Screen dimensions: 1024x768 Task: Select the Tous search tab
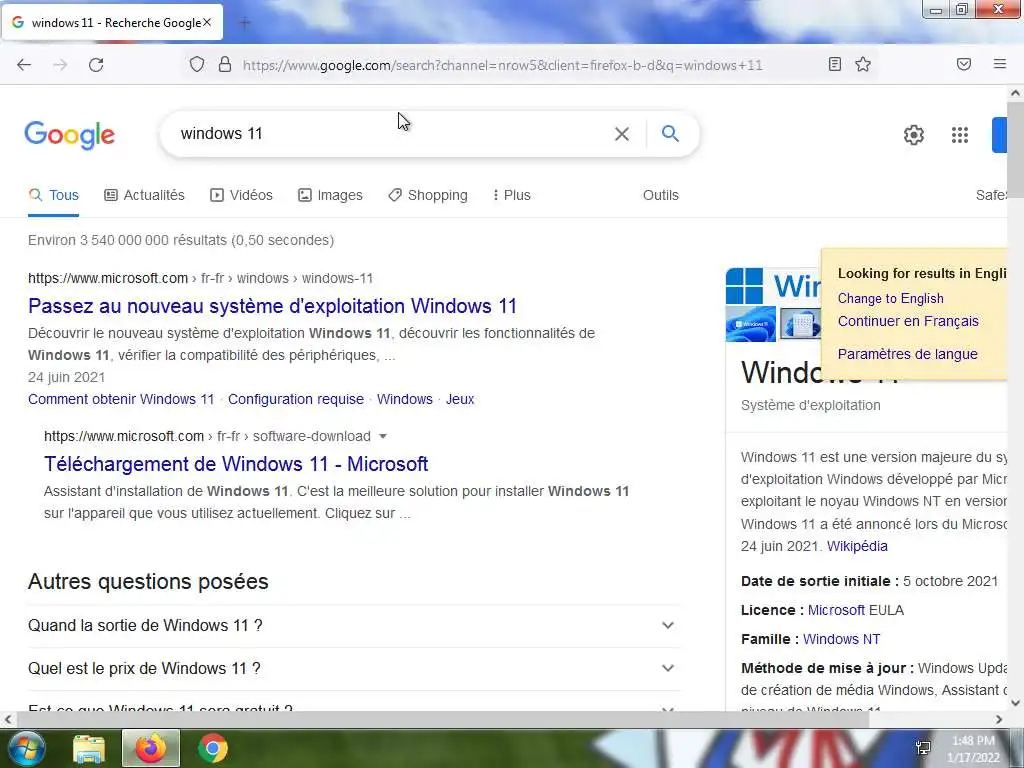tap(54, 195)
